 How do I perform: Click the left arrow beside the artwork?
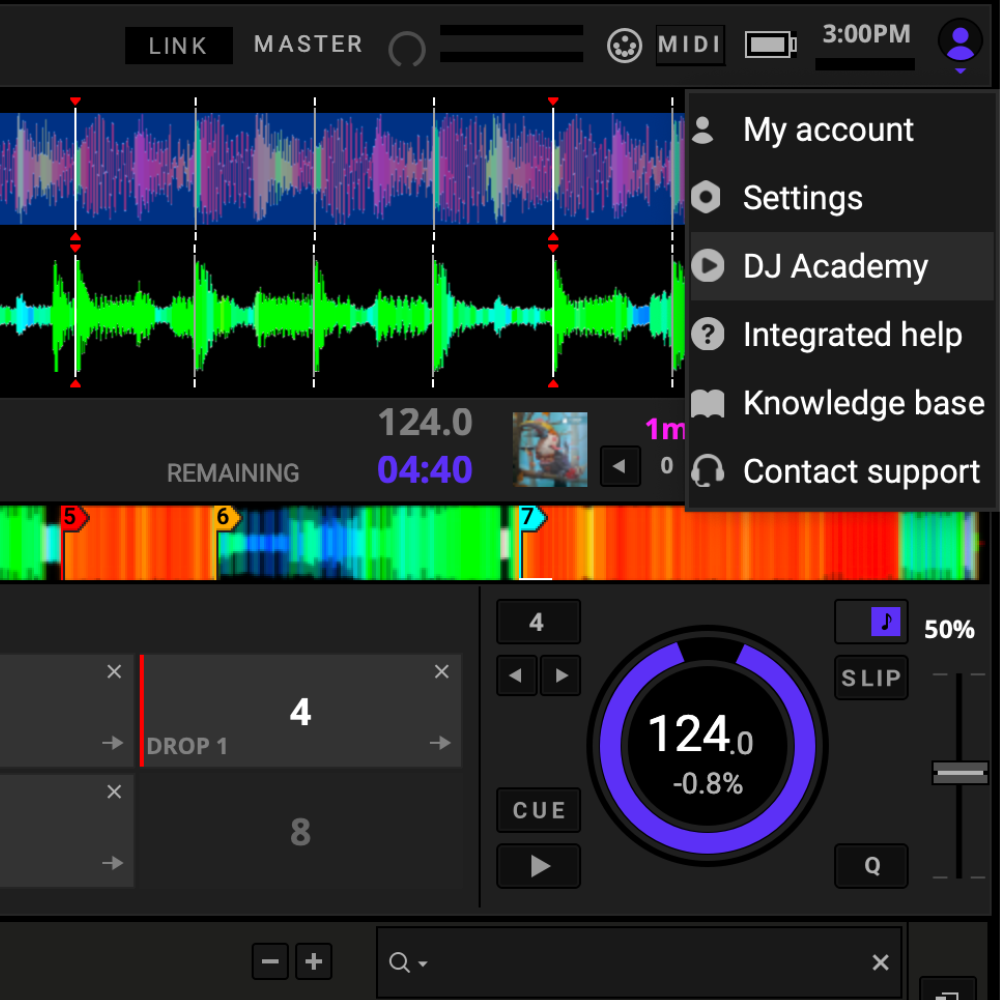pos(620,466)
